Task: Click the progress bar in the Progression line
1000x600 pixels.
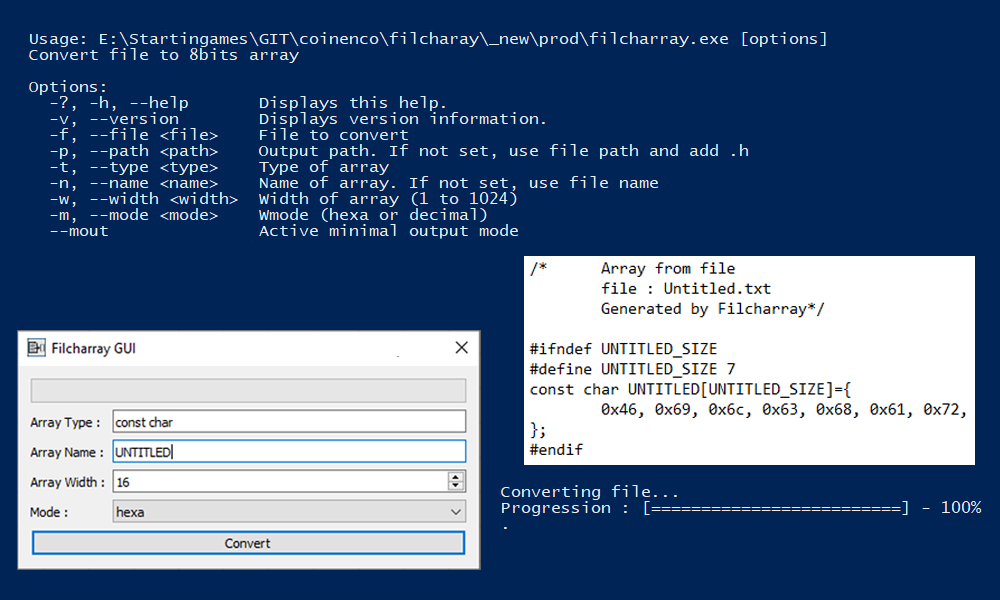Action: click(776, 508)
